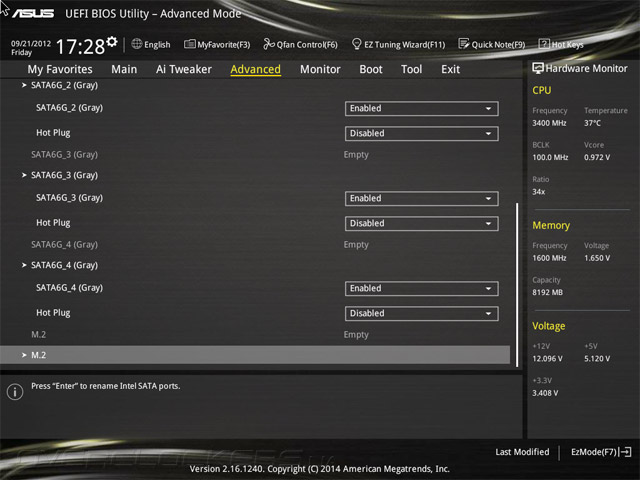Click the globe language icon
Screen dimensions: 640x480
137,44
